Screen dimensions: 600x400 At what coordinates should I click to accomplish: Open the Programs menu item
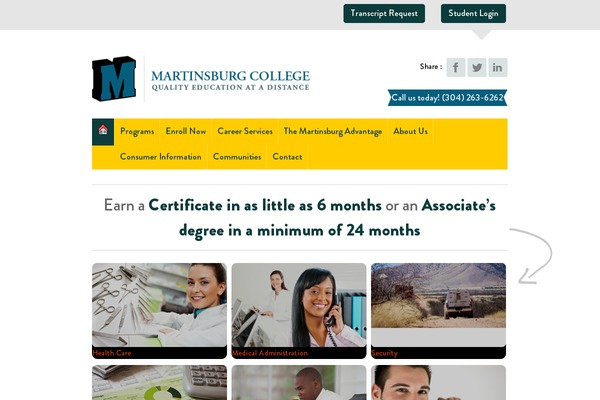click(x=137, y=131)
